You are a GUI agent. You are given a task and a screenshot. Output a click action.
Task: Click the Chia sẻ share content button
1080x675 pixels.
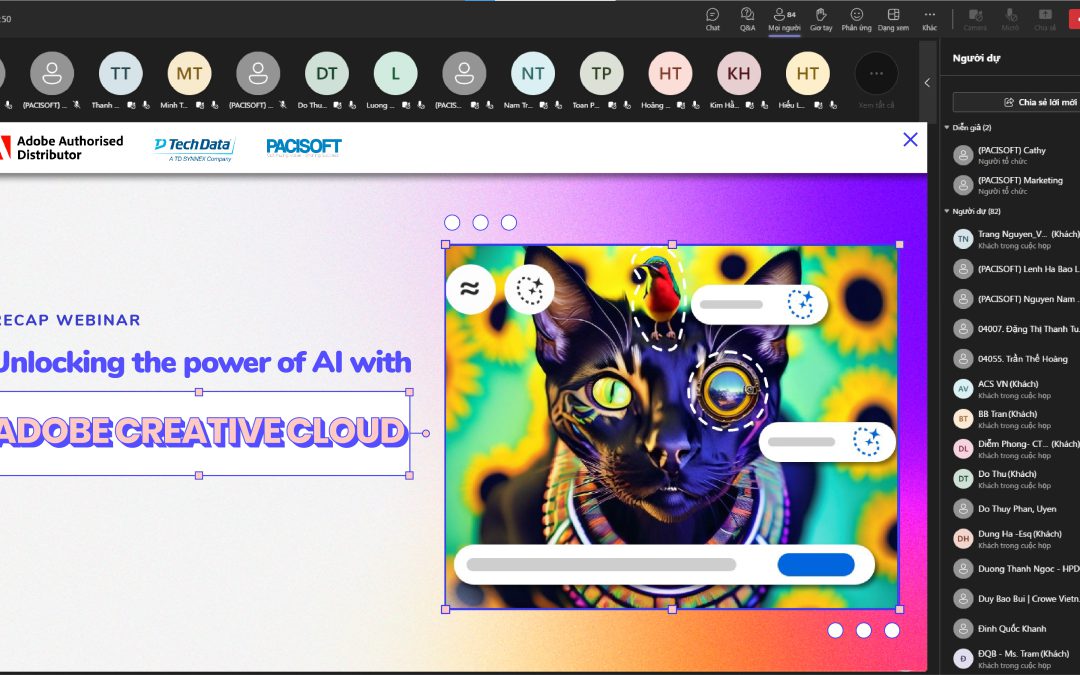1045,19
